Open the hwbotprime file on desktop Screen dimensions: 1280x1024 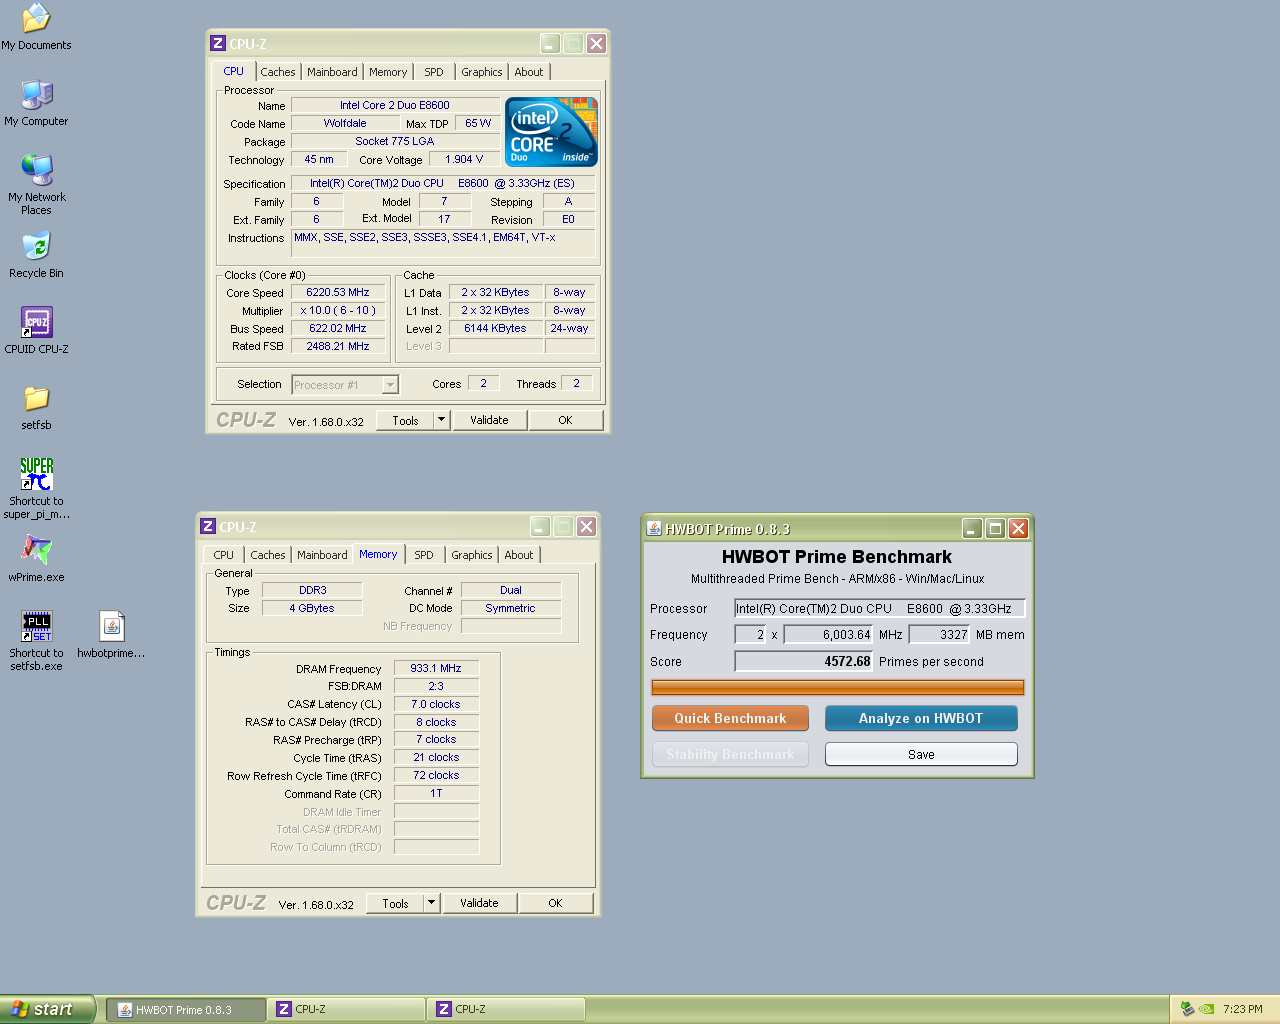coord(111,627)
